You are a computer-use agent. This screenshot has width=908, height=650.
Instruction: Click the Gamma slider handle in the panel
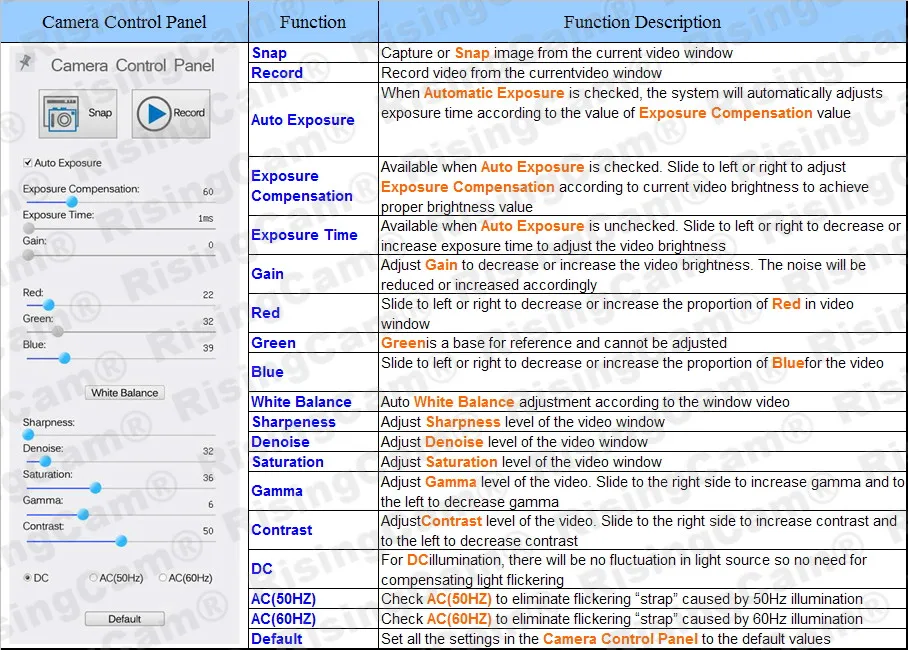[83, 514]
